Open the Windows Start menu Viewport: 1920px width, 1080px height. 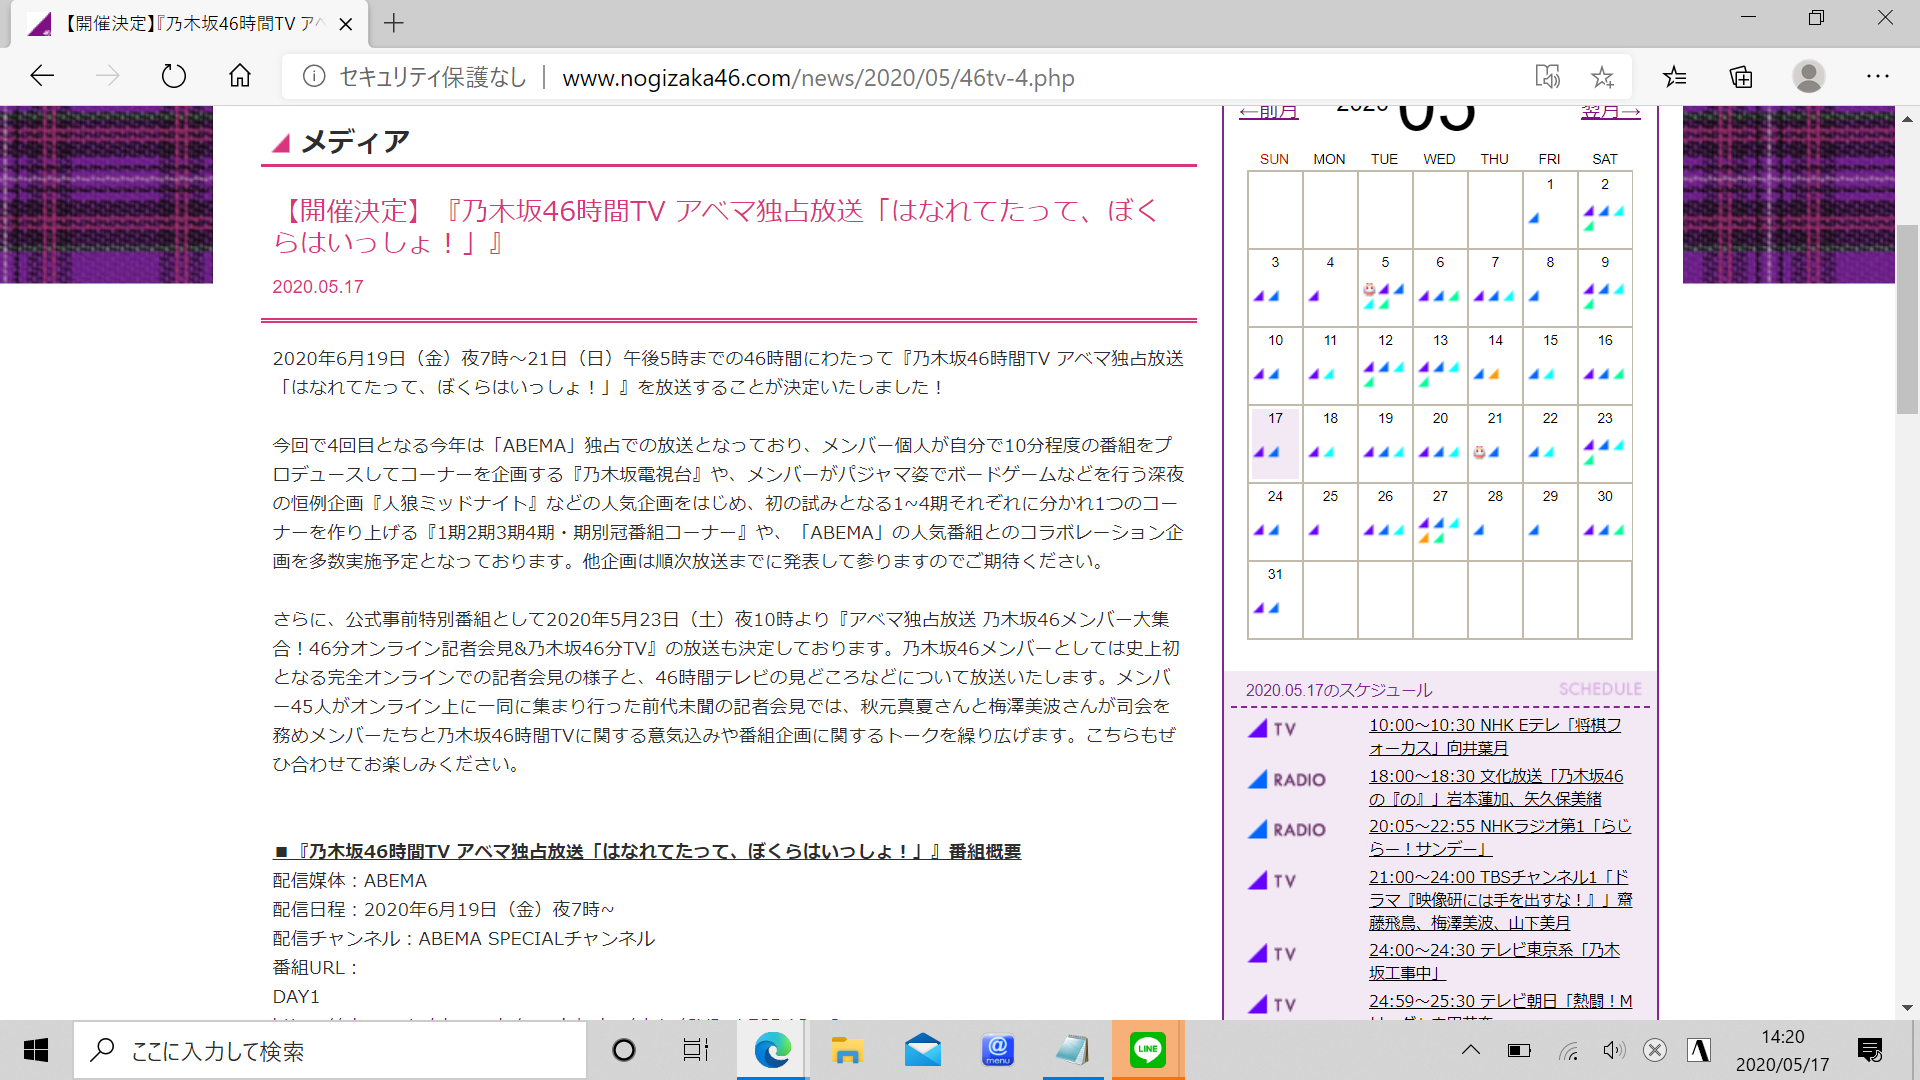(x=35, y=1050)
